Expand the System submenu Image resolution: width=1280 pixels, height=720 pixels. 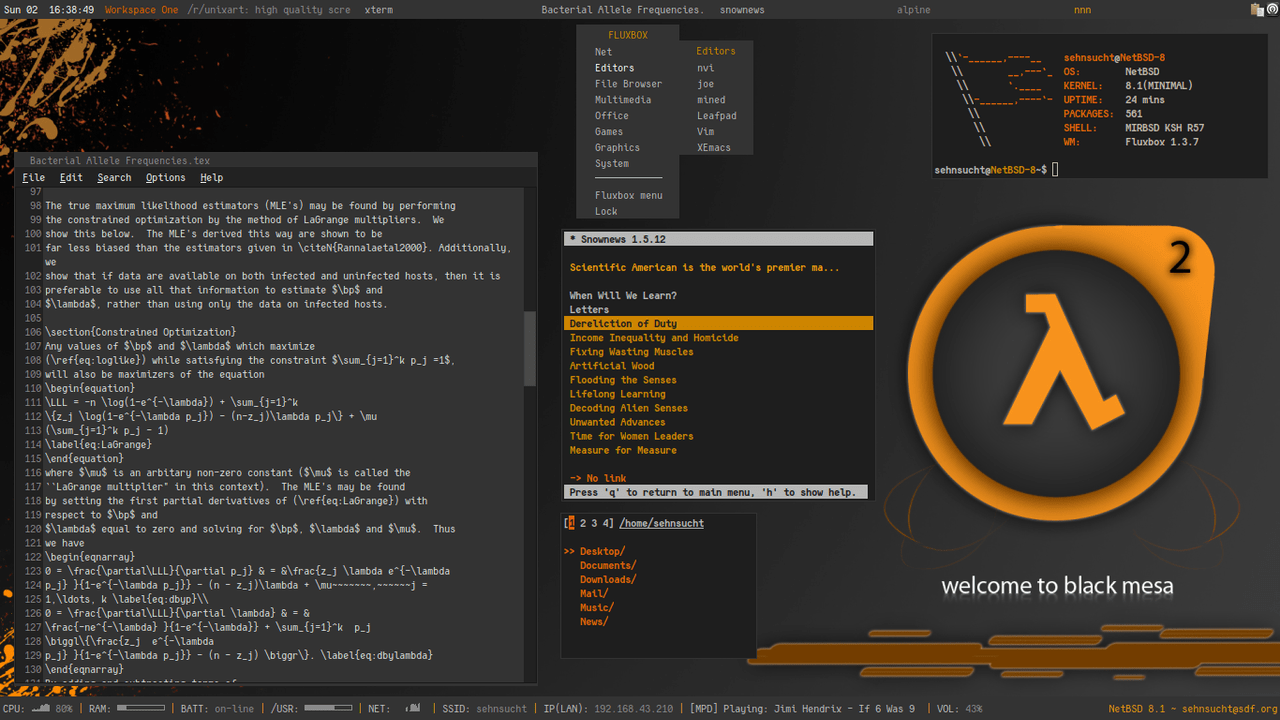click(627, 164)
